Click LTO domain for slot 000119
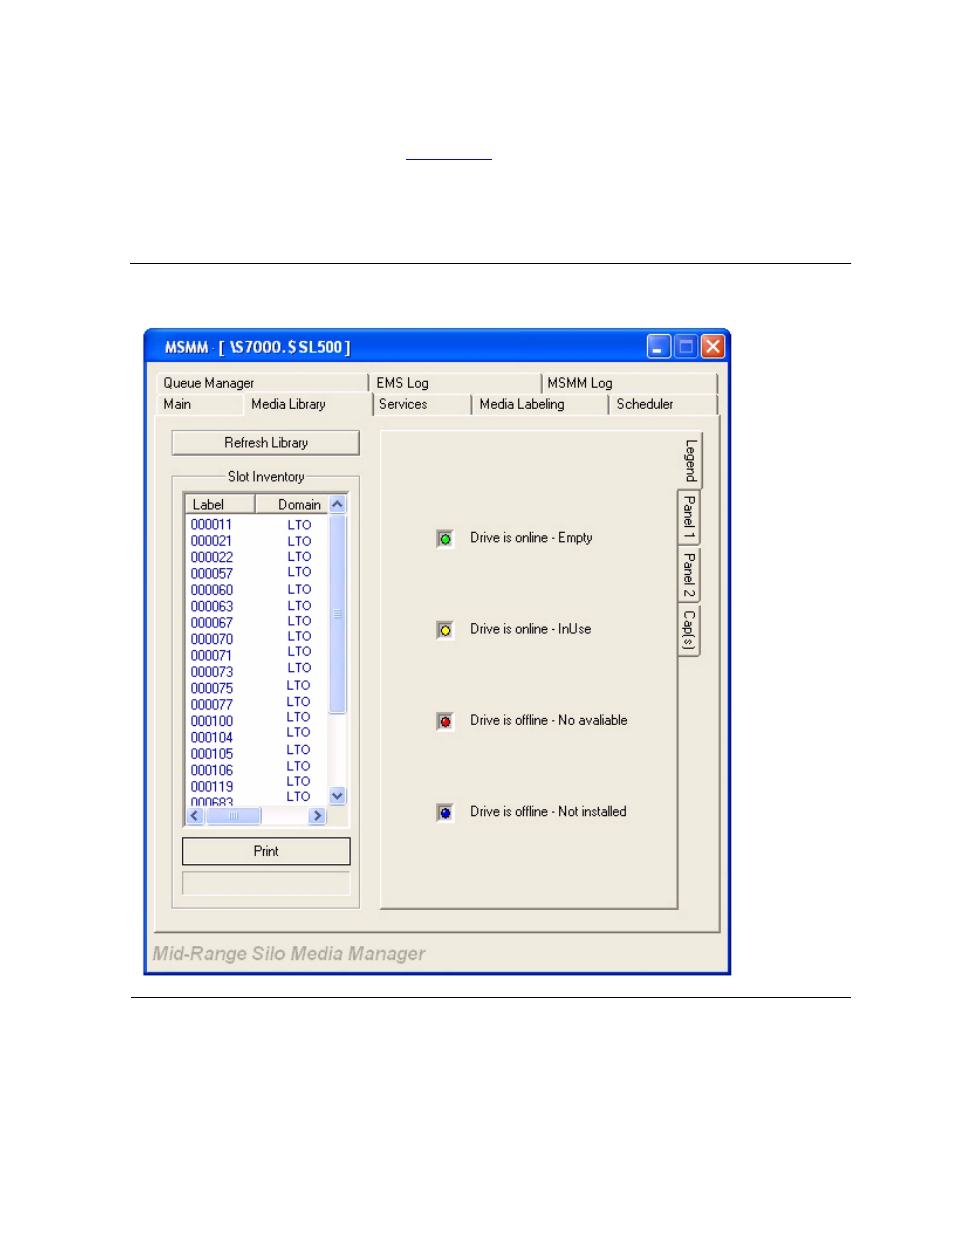954x1235 pixels. coord(298,781)
